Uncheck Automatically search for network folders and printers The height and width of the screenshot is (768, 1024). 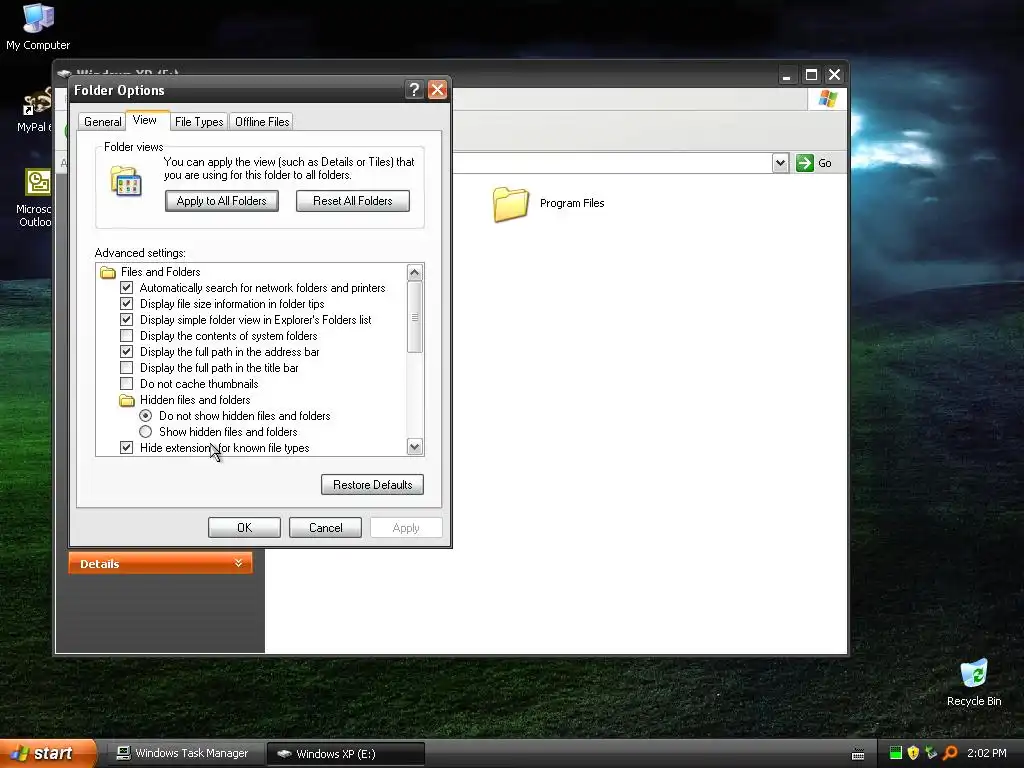127,288
